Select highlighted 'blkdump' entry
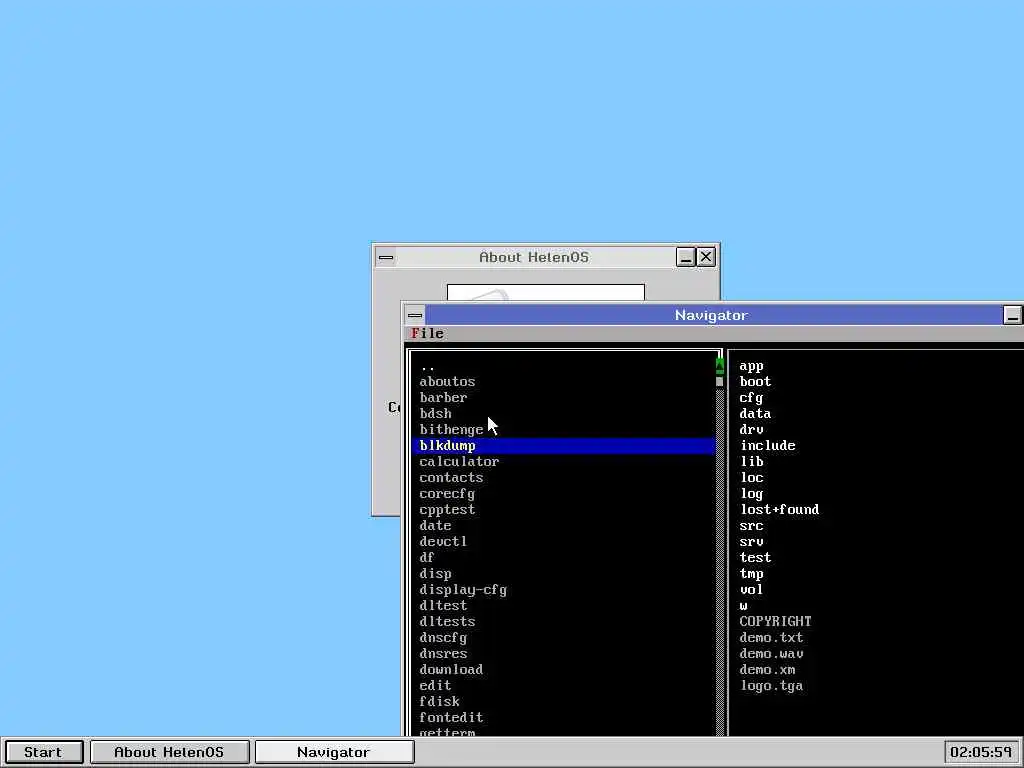The width and height of the screenshot is (1024, 768). click(x=565, y=446)
